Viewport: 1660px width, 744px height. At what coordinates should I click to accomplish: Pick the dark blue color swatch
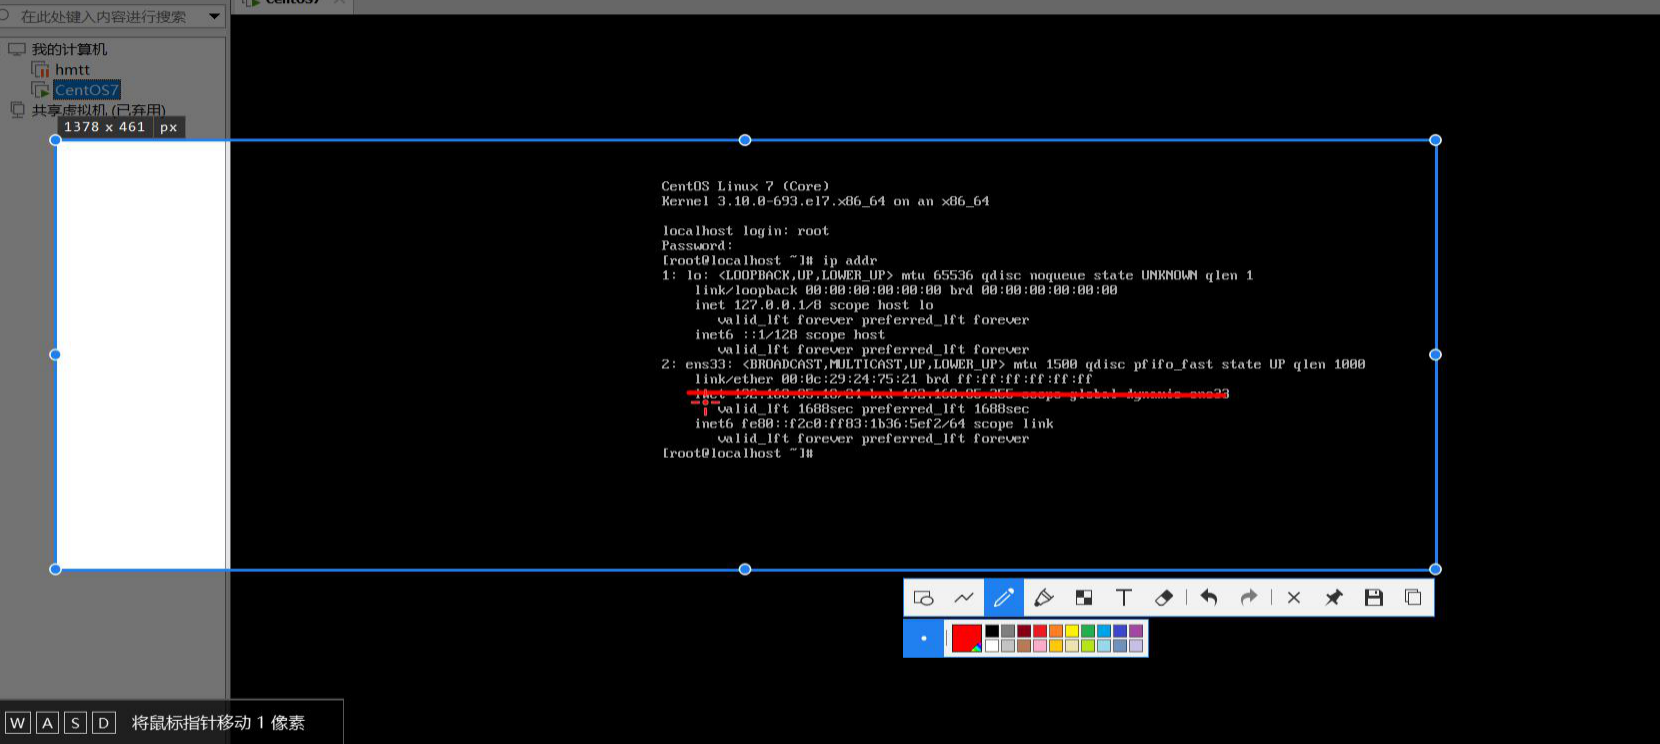tap(1120, 631)
